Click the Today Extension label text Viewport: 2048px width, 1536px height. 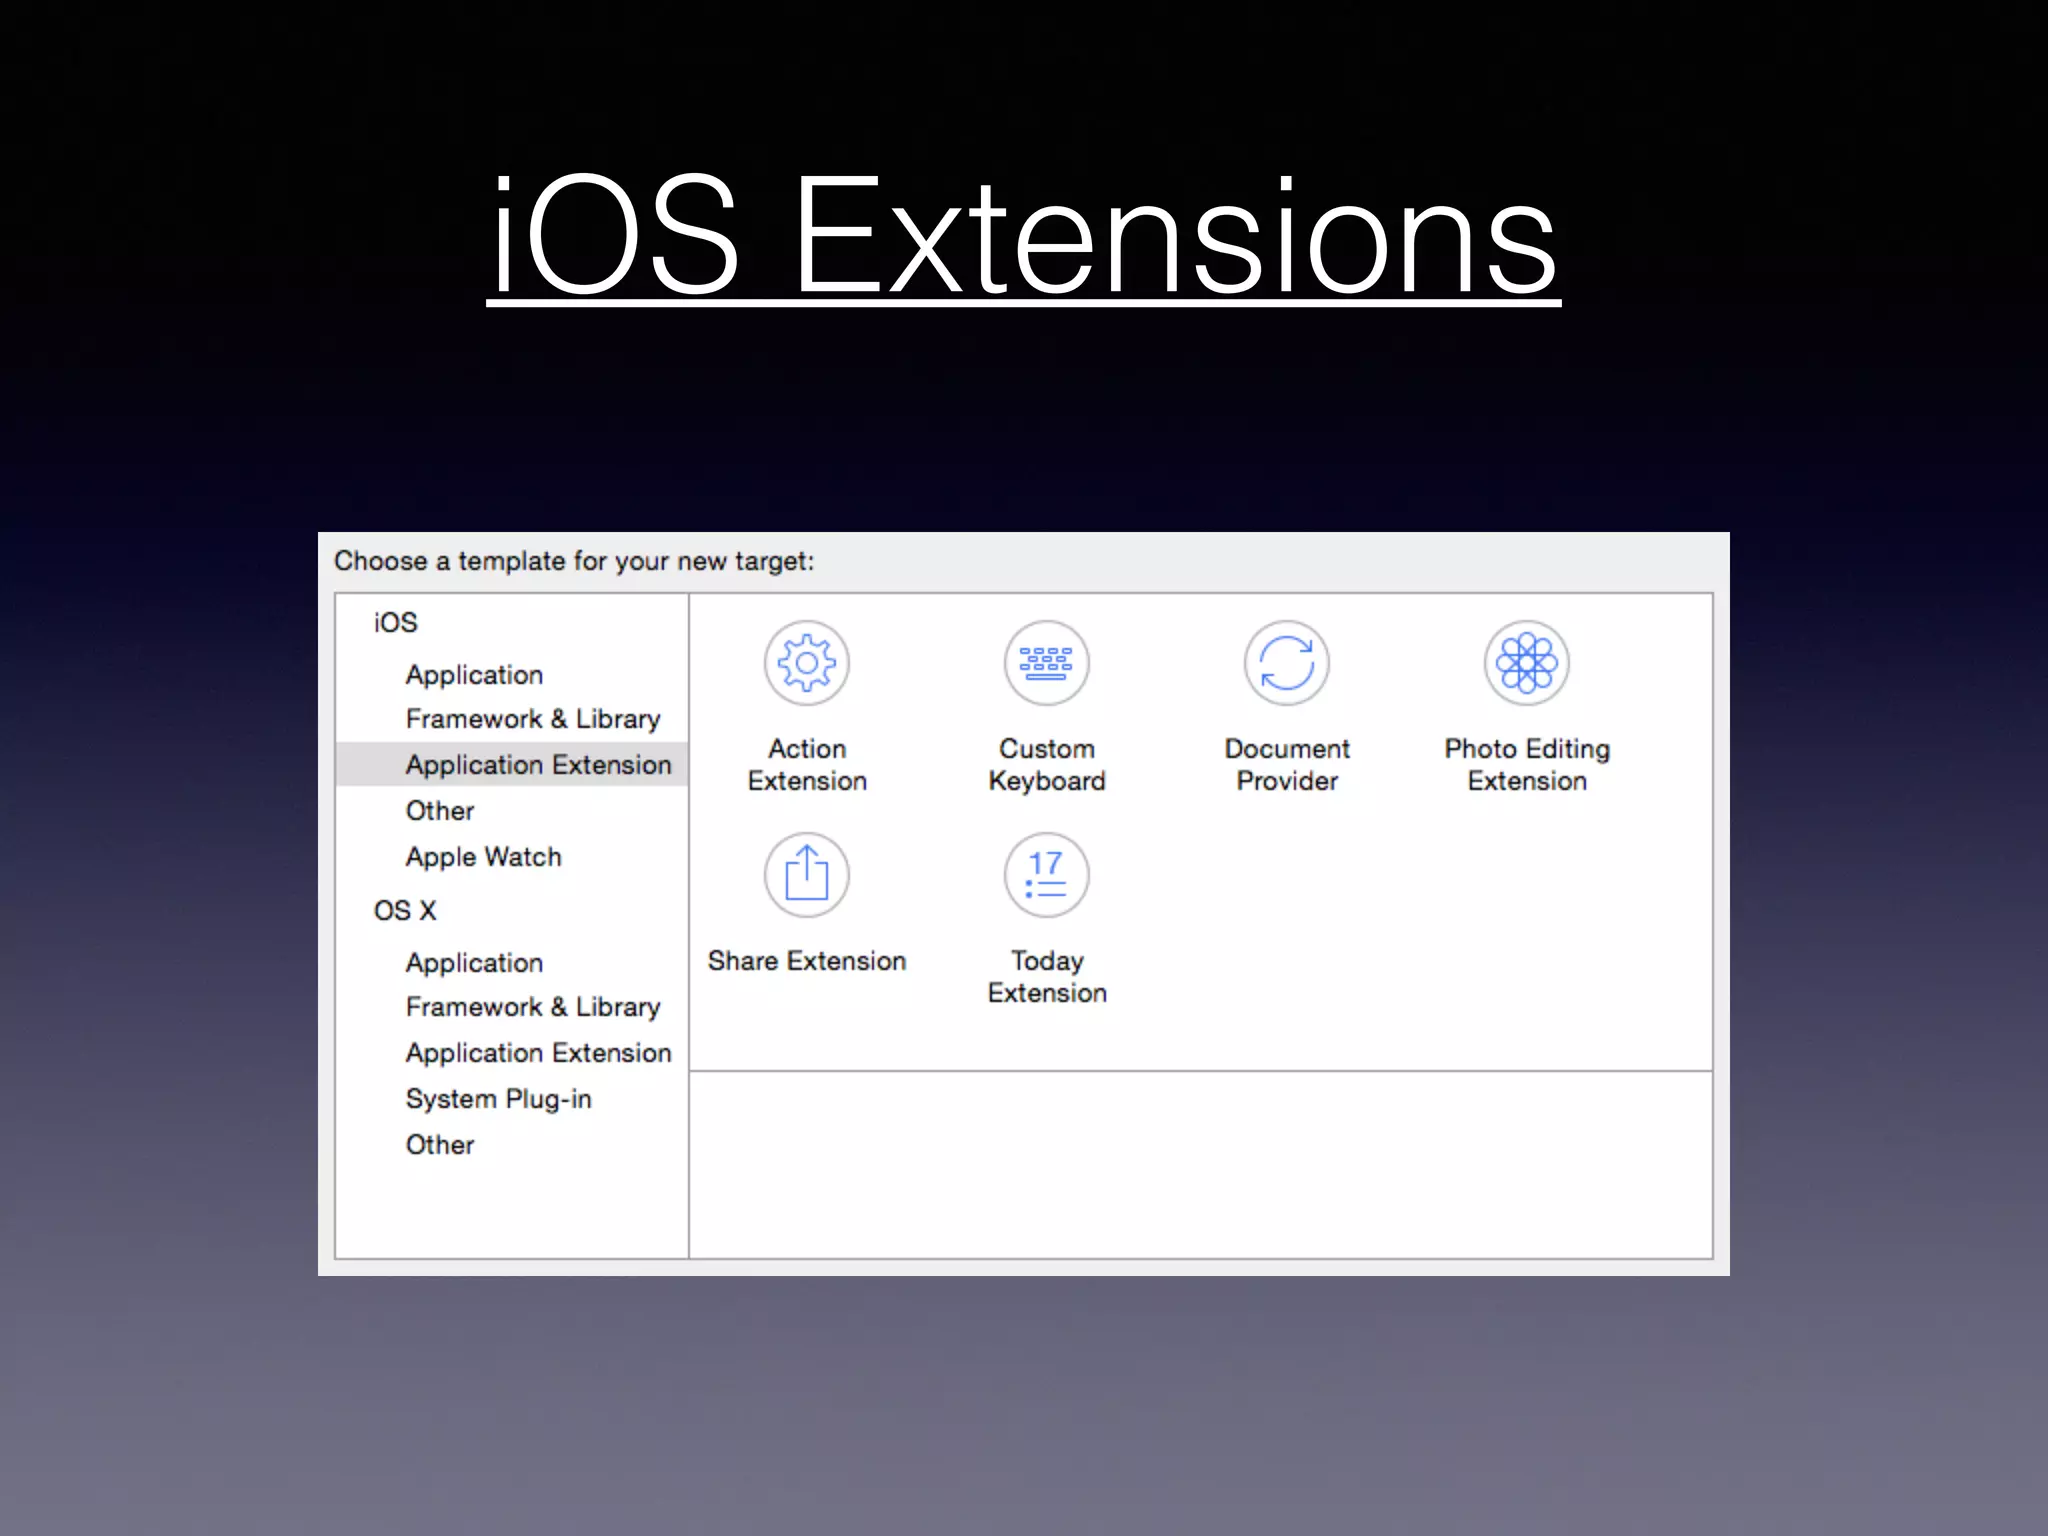tap(1046, 976)
